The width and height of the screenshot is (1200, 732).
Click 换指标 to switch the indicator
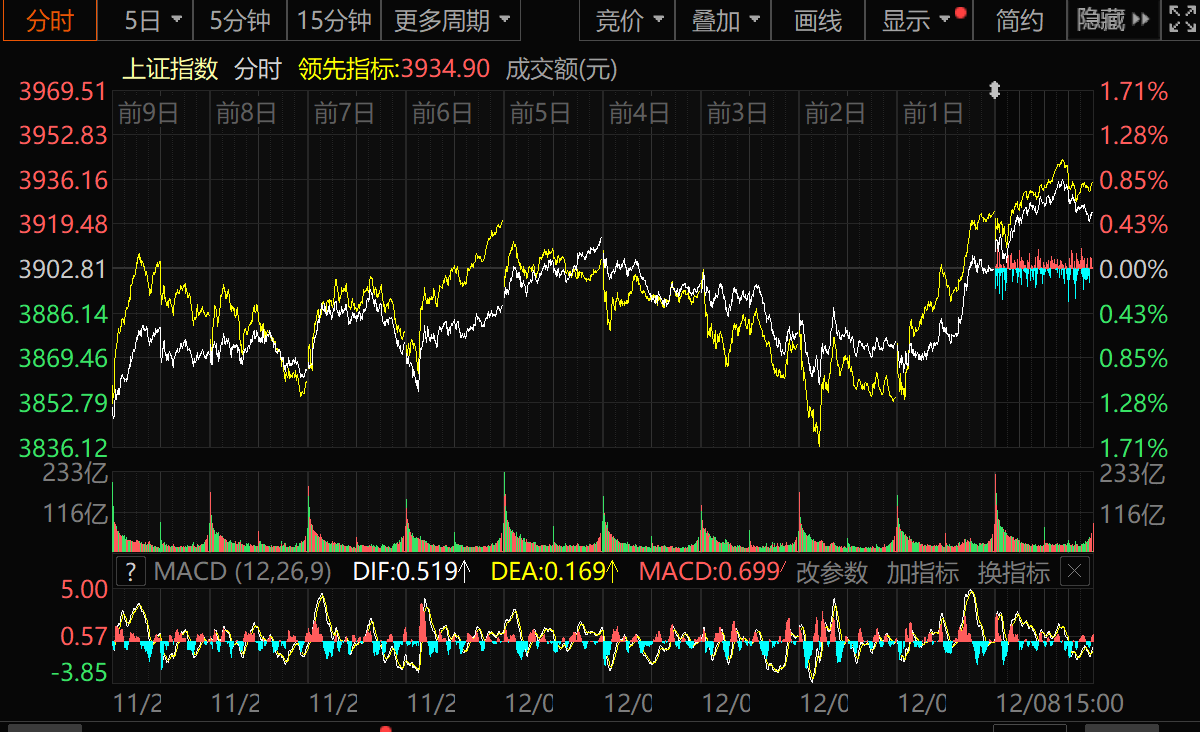(x=1013, y=572)
